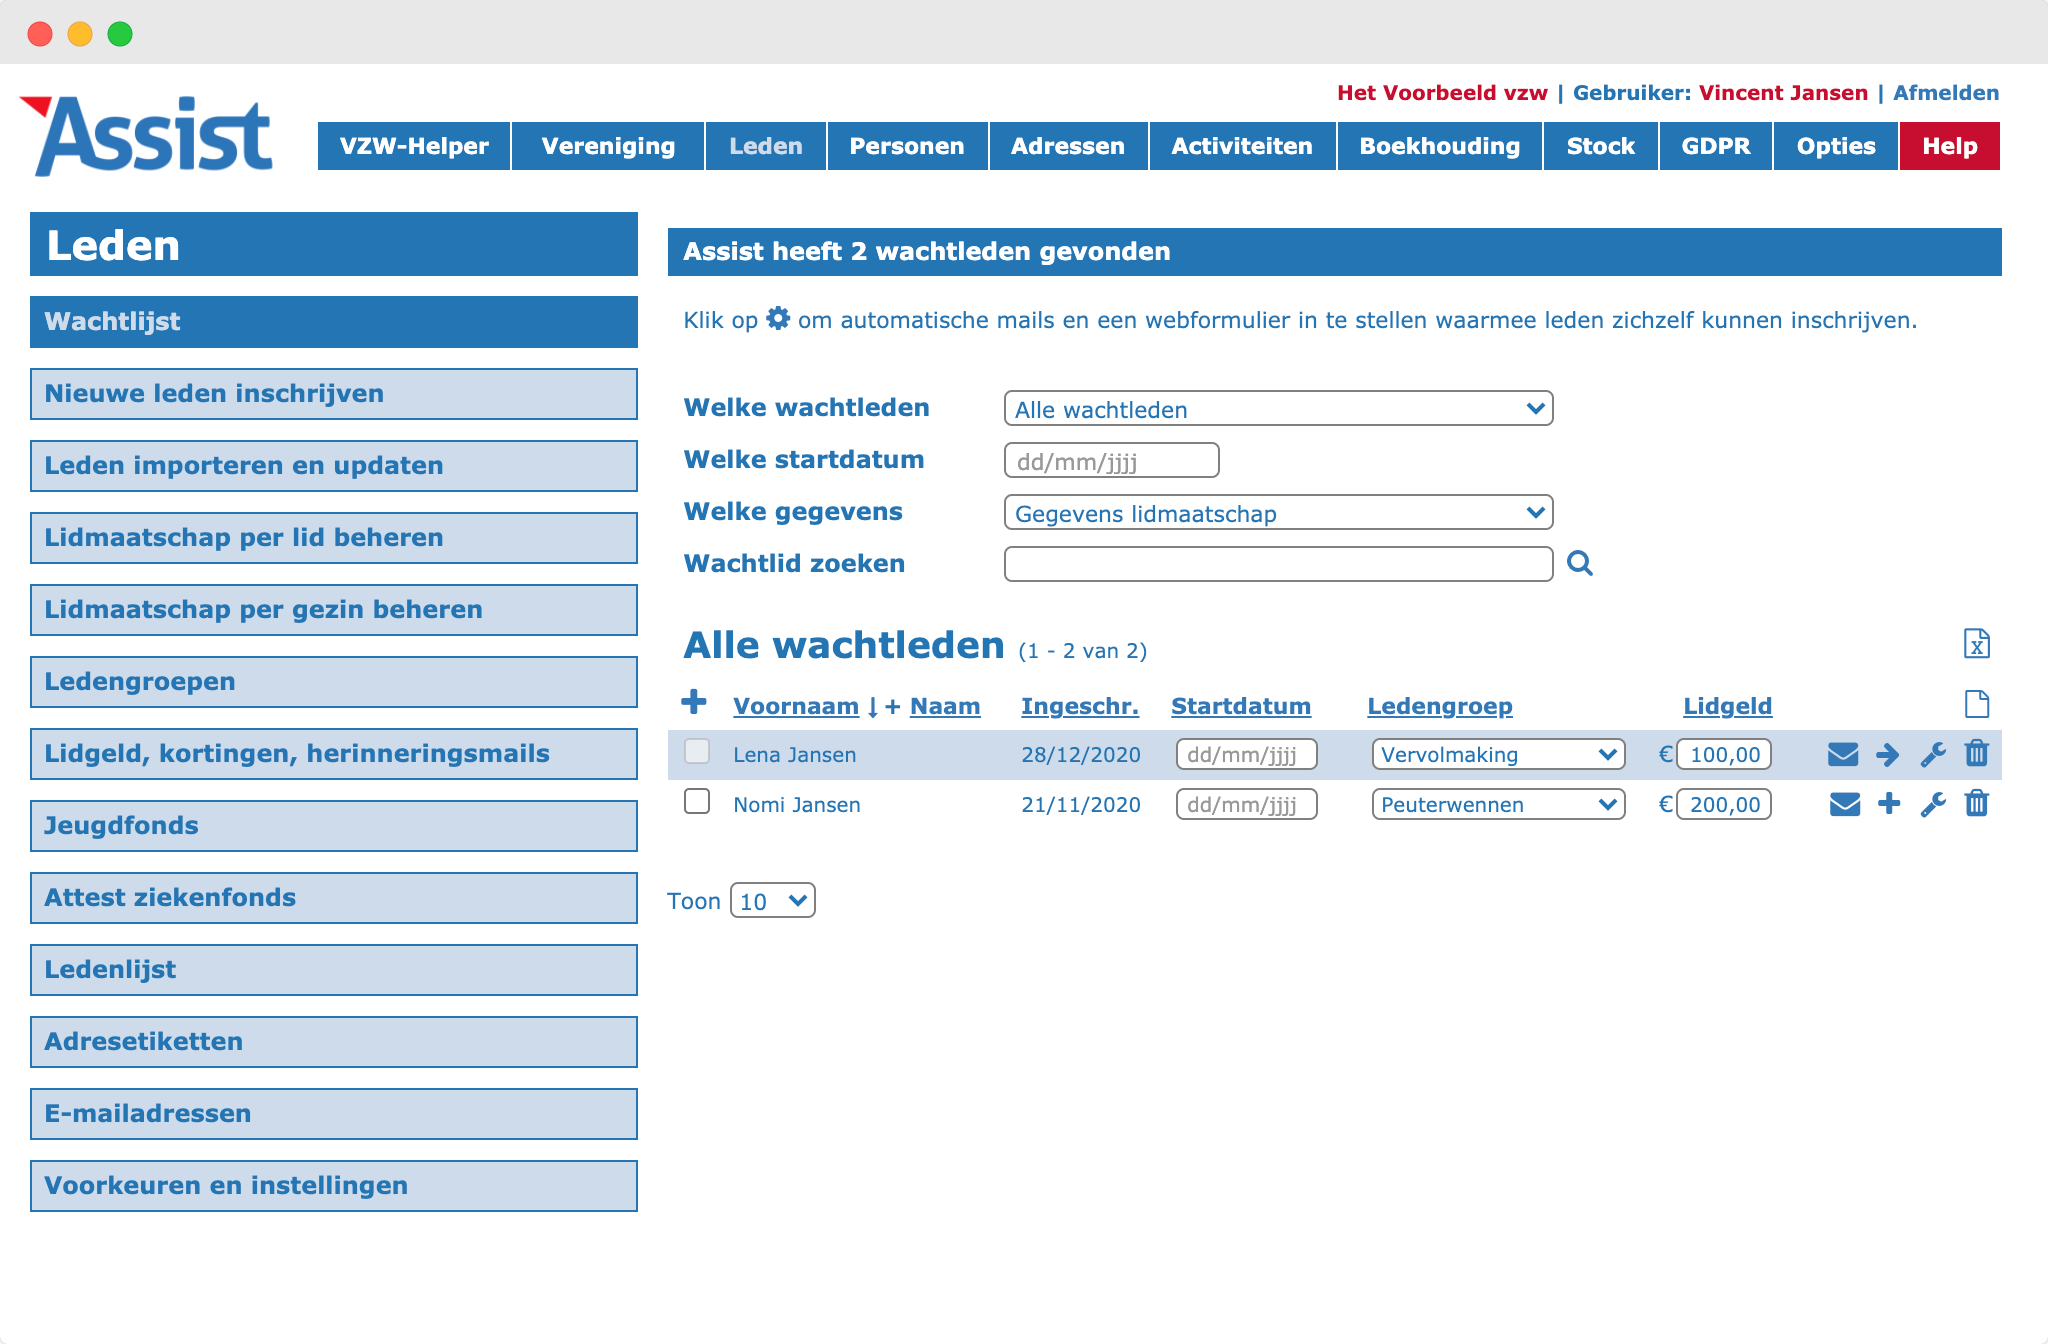Viewport: 2048px width, 1344px height.
Task: Click the magnifier search icon
Action: 1580,563
